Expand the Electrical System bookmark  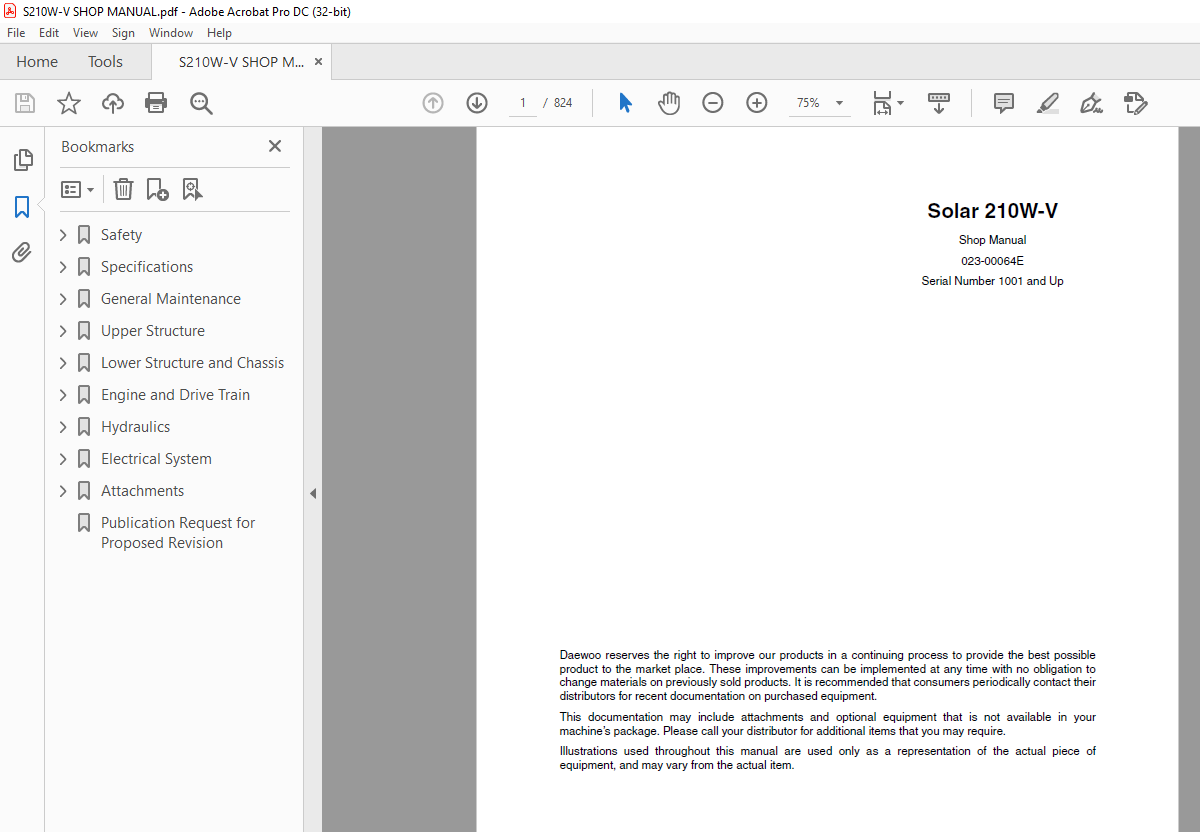pos(63,459)
